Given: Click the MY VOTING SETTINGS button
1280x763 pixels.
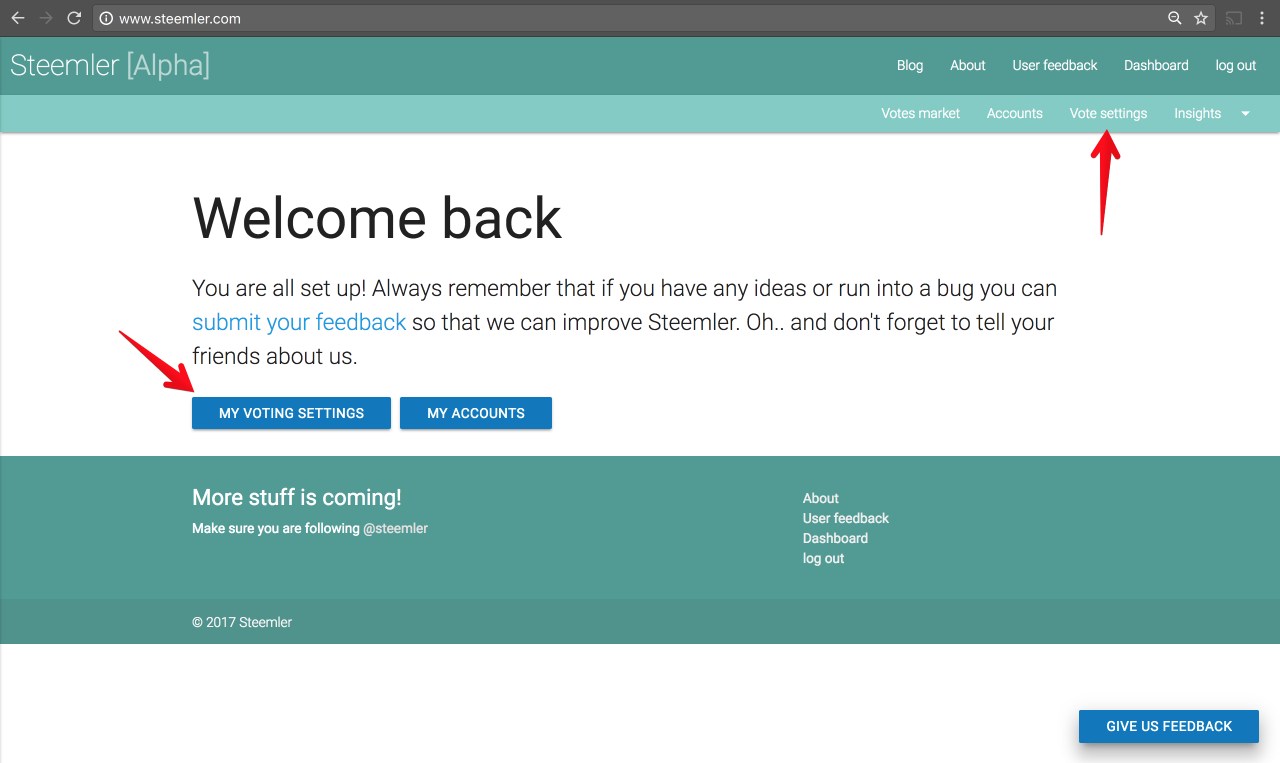Looking at the screenshot, I should pyautogui.click(x=291, y=413).
